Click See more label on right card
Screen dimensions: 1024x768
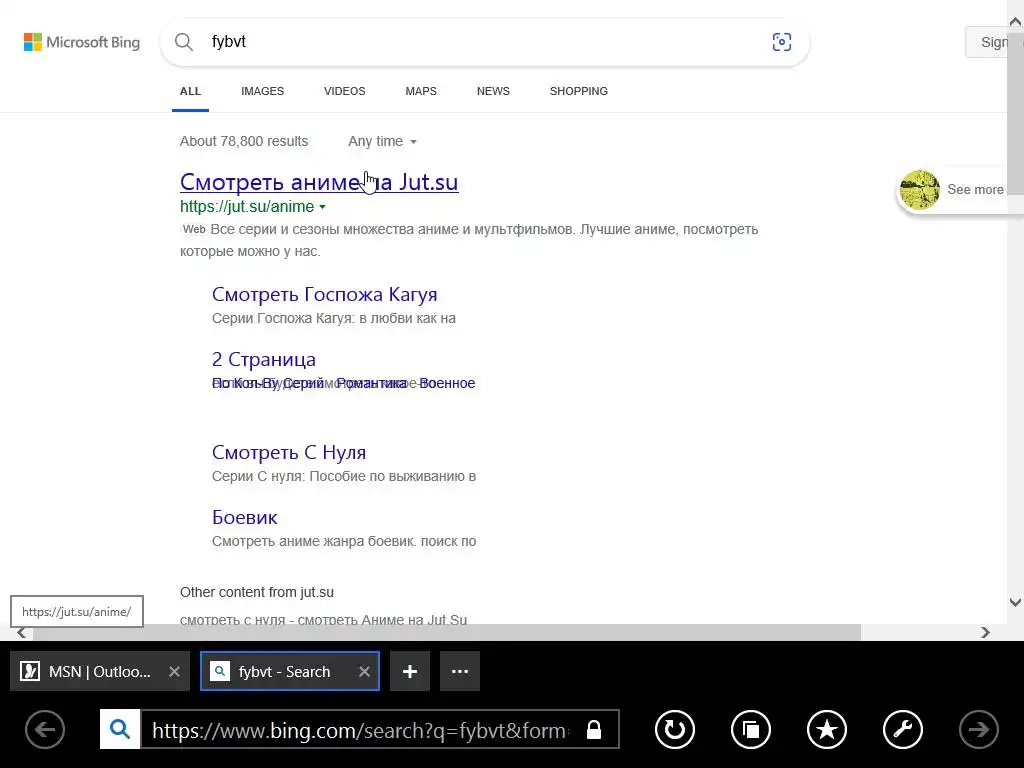coord(975,189)
